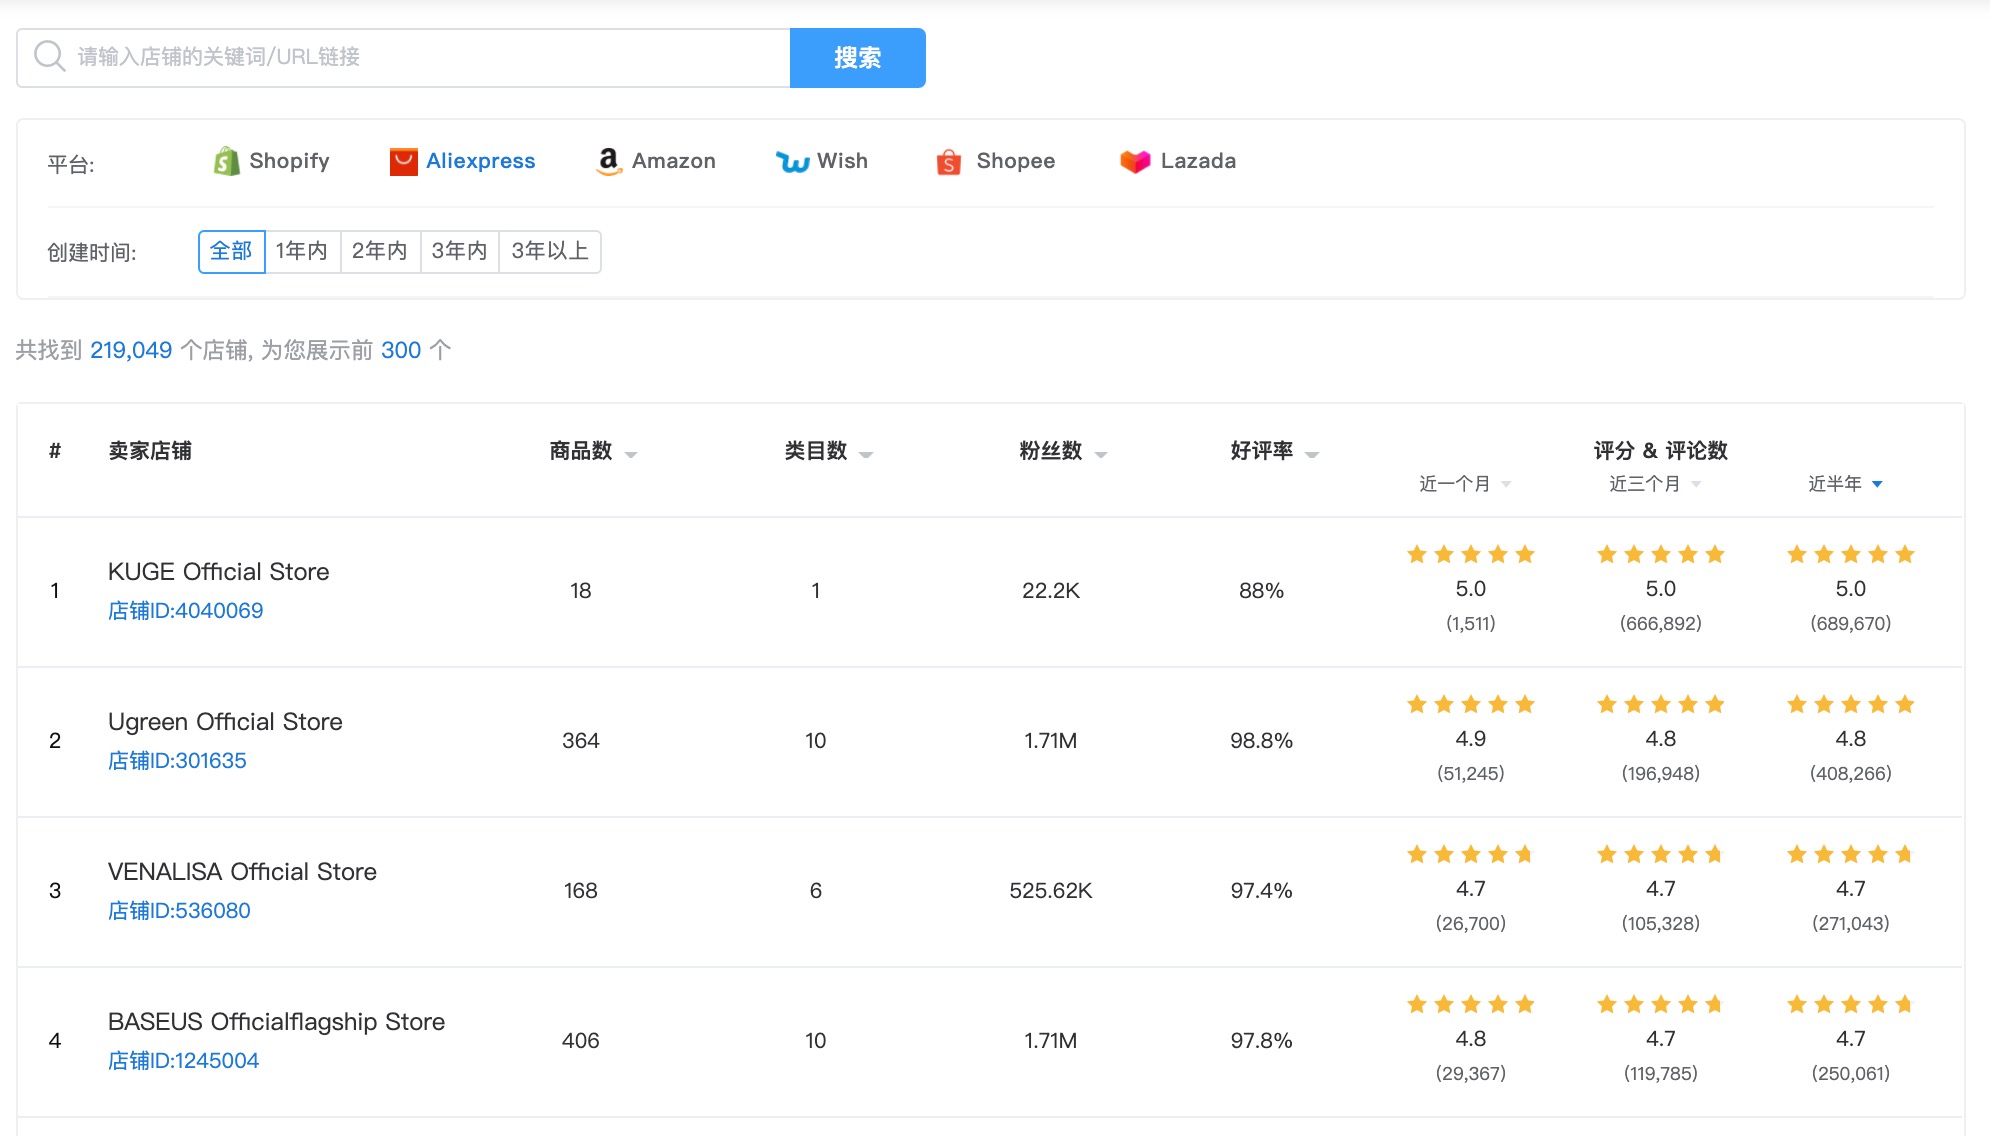Image resolution: width=1990 pixels, height=1136 pixels.
Task: Click VENALISA follower count 525.62K
Action: click(1051, 891)
